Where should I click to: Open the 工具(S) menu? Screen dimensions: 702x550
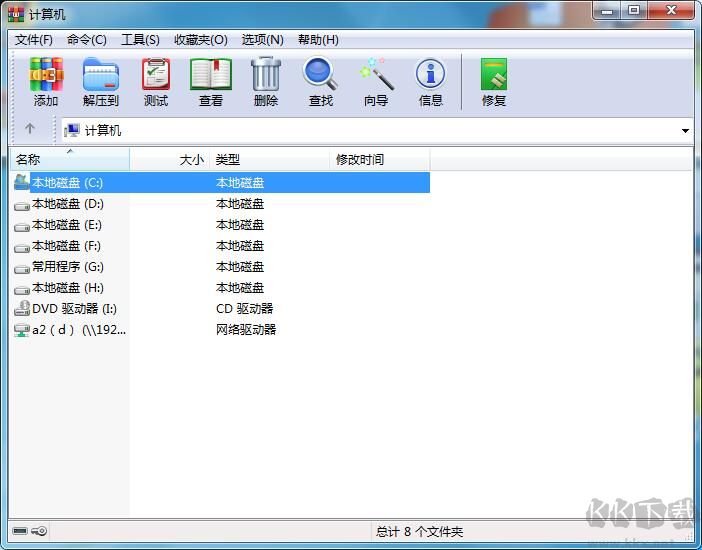[140, 40]
